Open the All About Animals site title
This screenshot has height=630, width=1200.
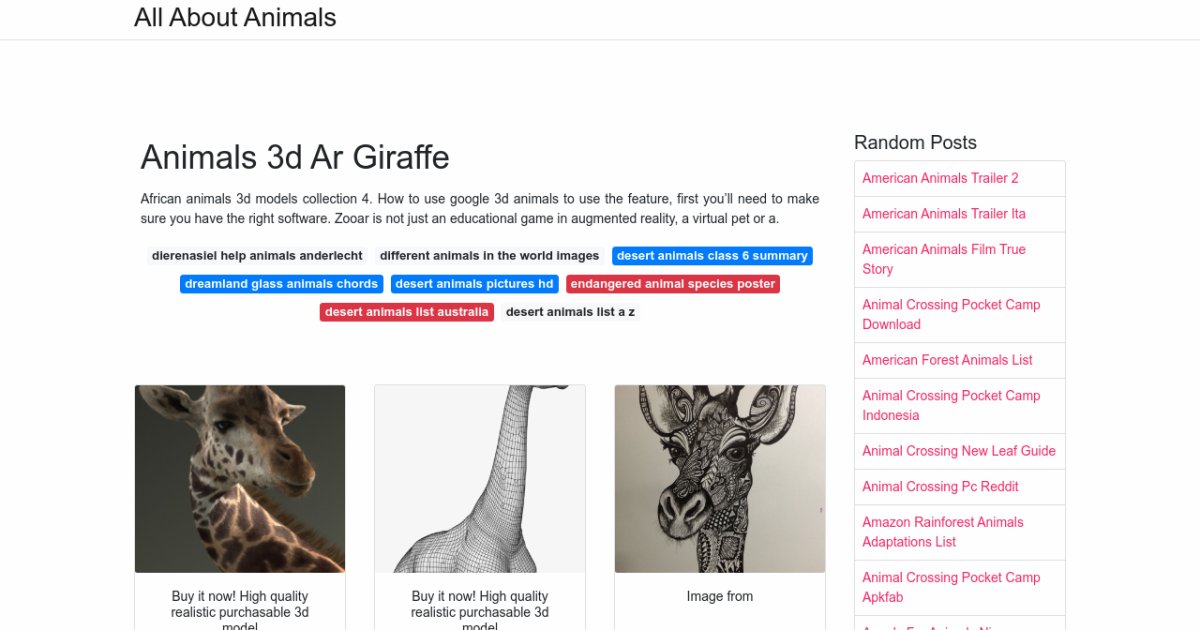point(235,18)
